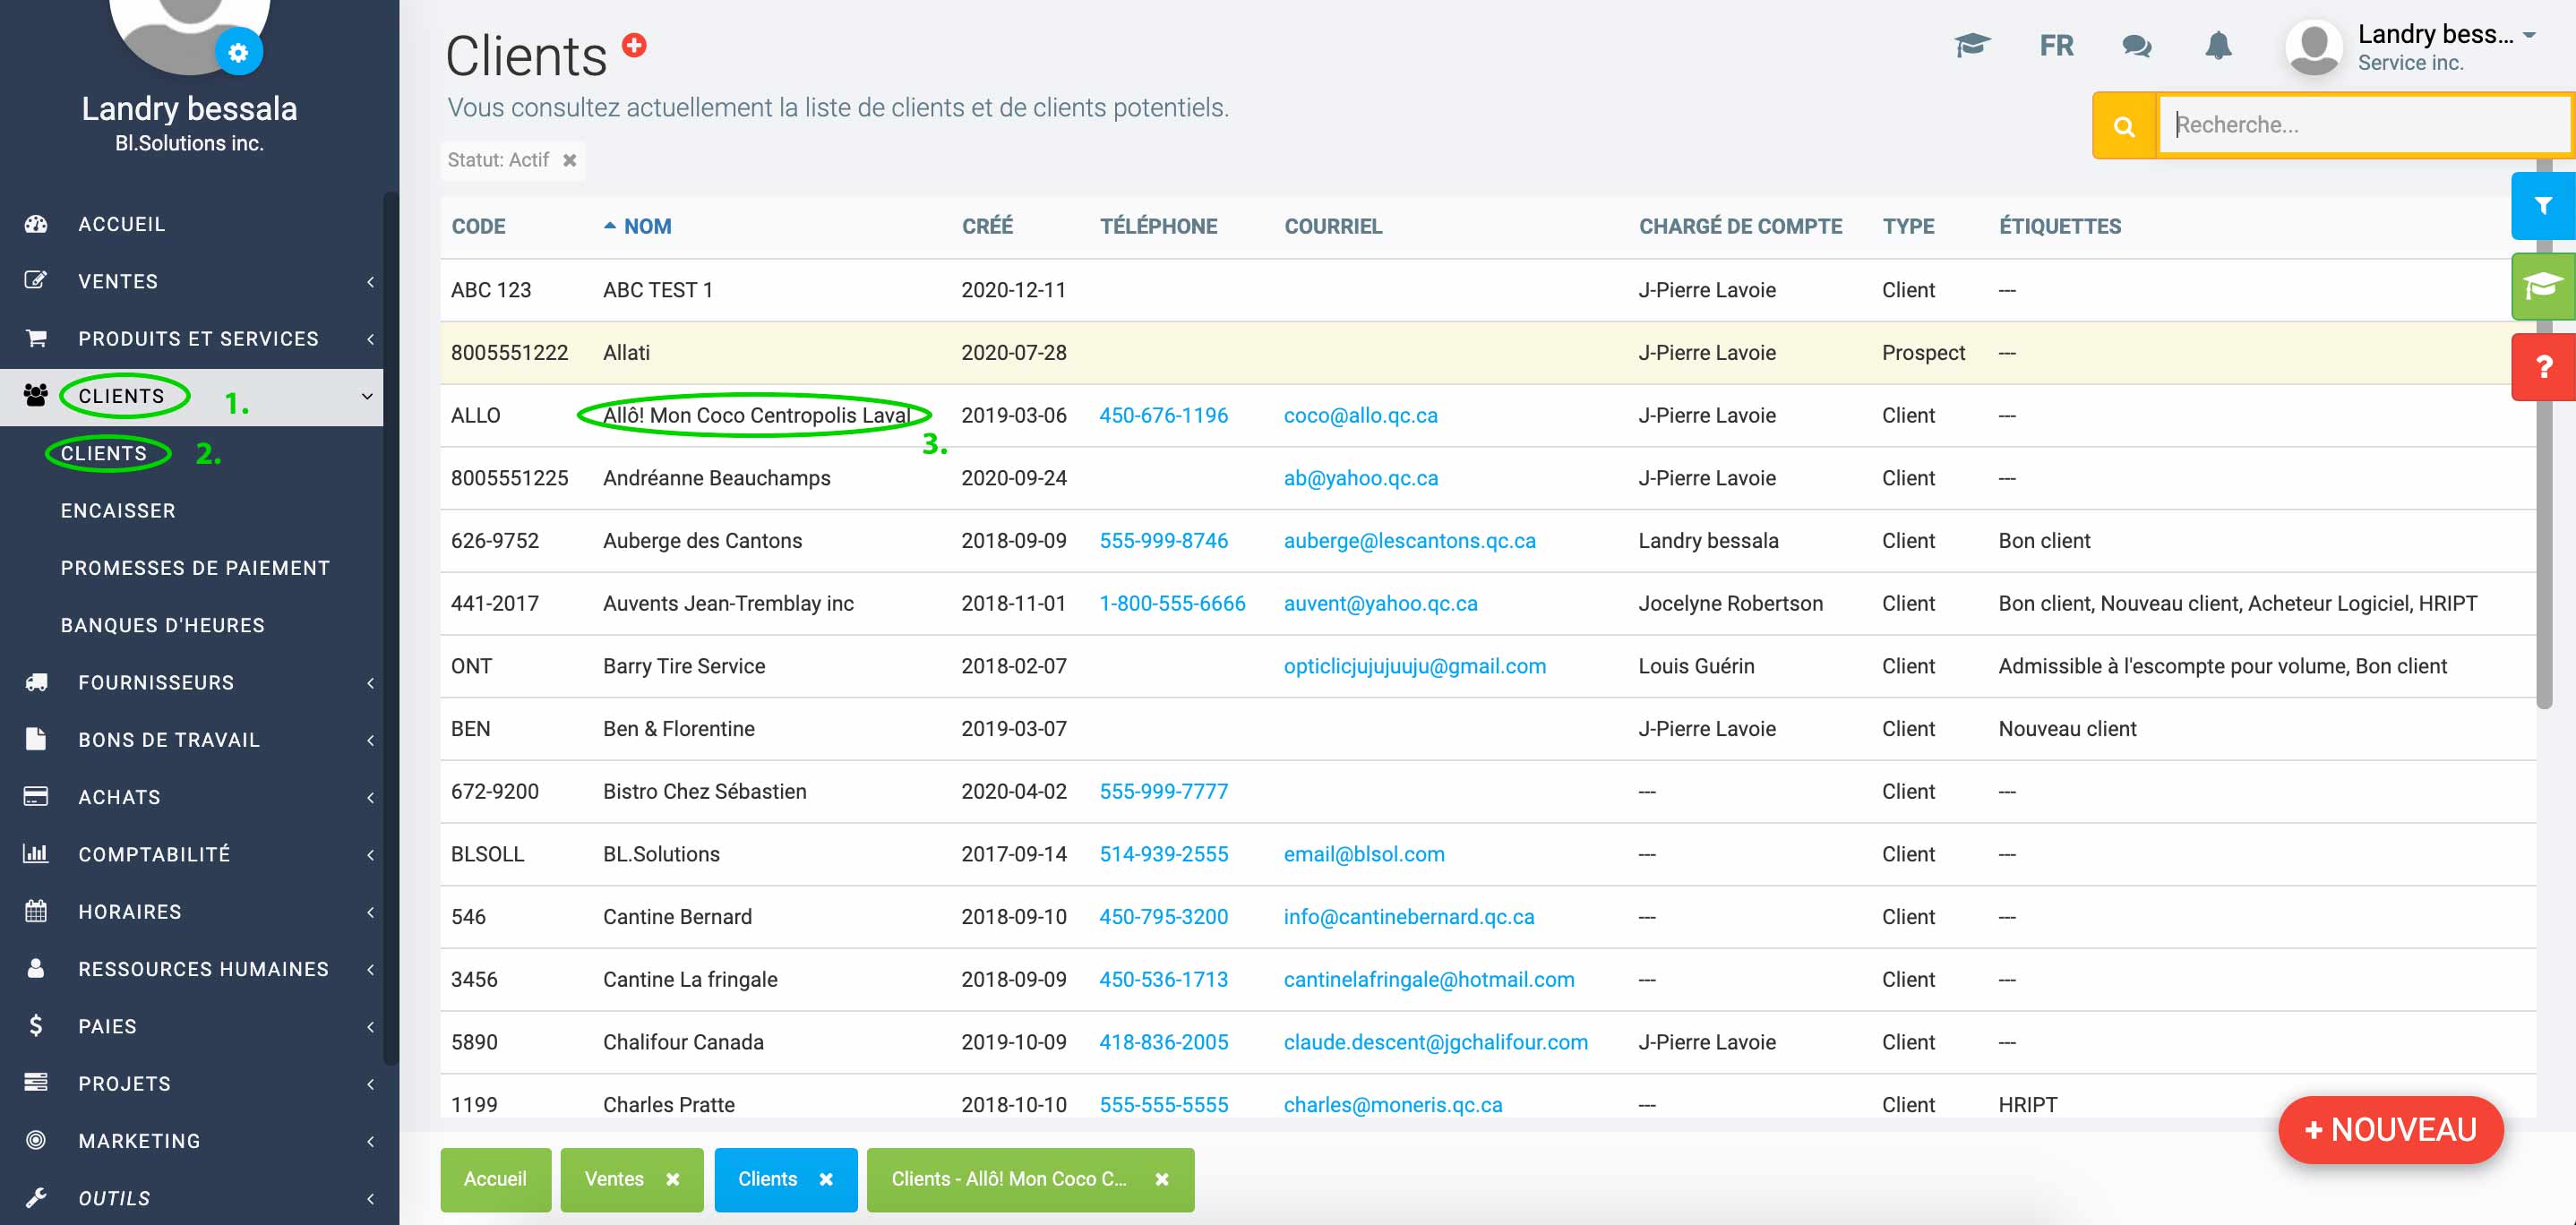Viewport: 2576px width, 1225px height.
Task: Sort the table by the NOM column header
Action: click(647, 226)
